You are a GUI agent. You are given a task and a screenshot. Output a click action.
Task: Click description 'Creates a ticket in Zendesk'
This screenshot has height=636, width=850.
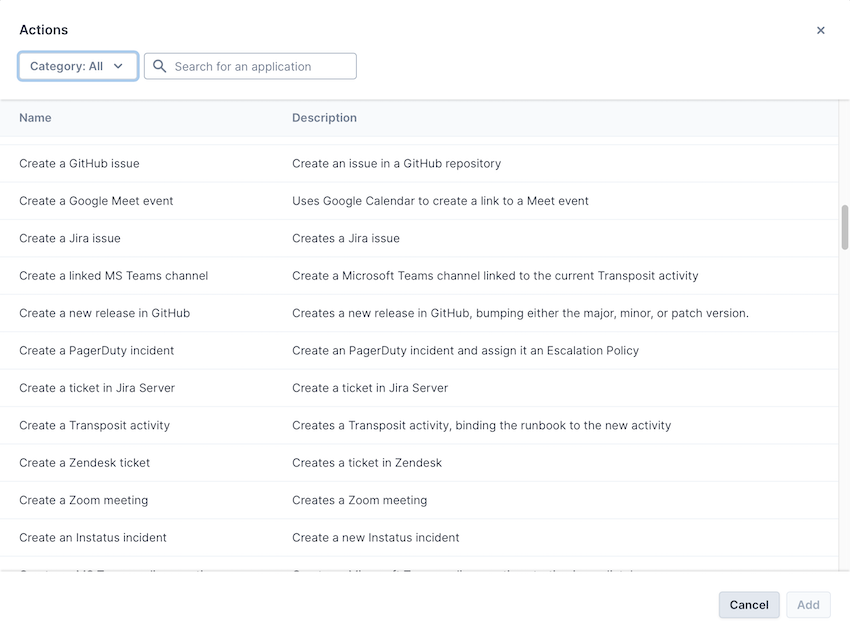point(367,462)
